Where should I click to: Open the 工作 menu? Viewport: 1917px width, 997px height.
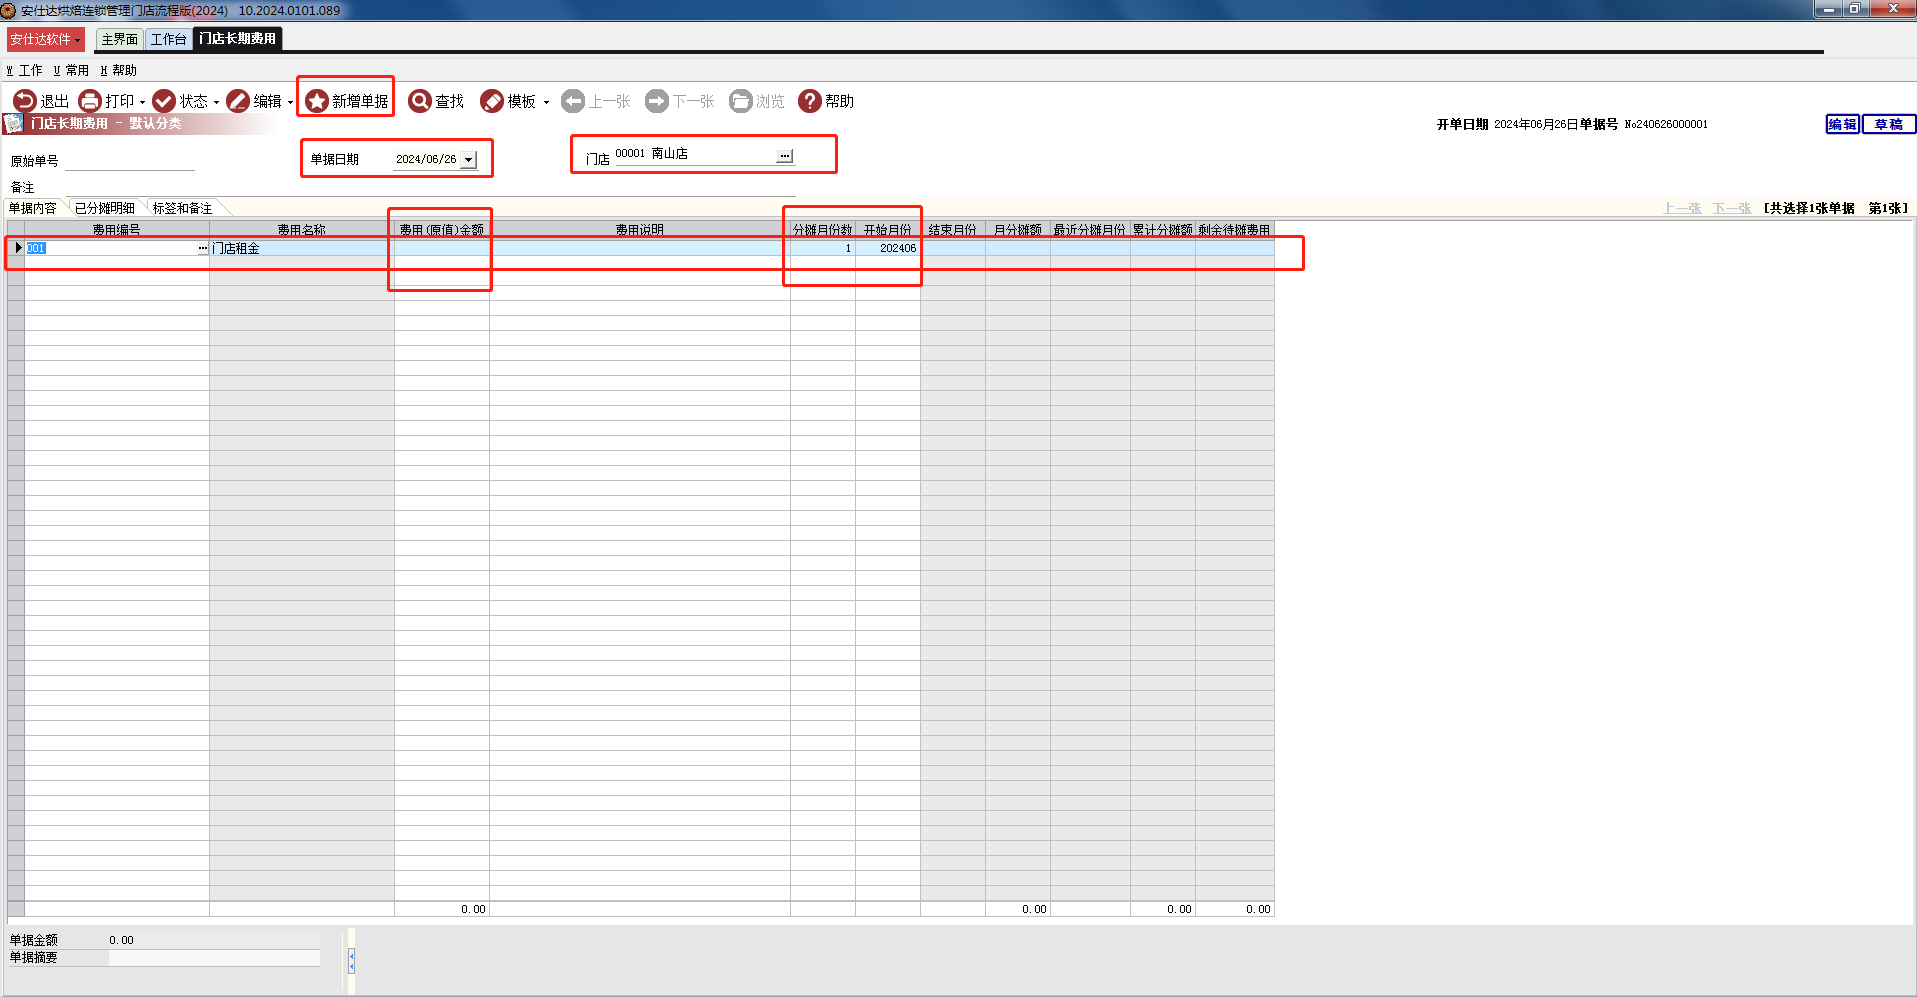pos(25,71)
